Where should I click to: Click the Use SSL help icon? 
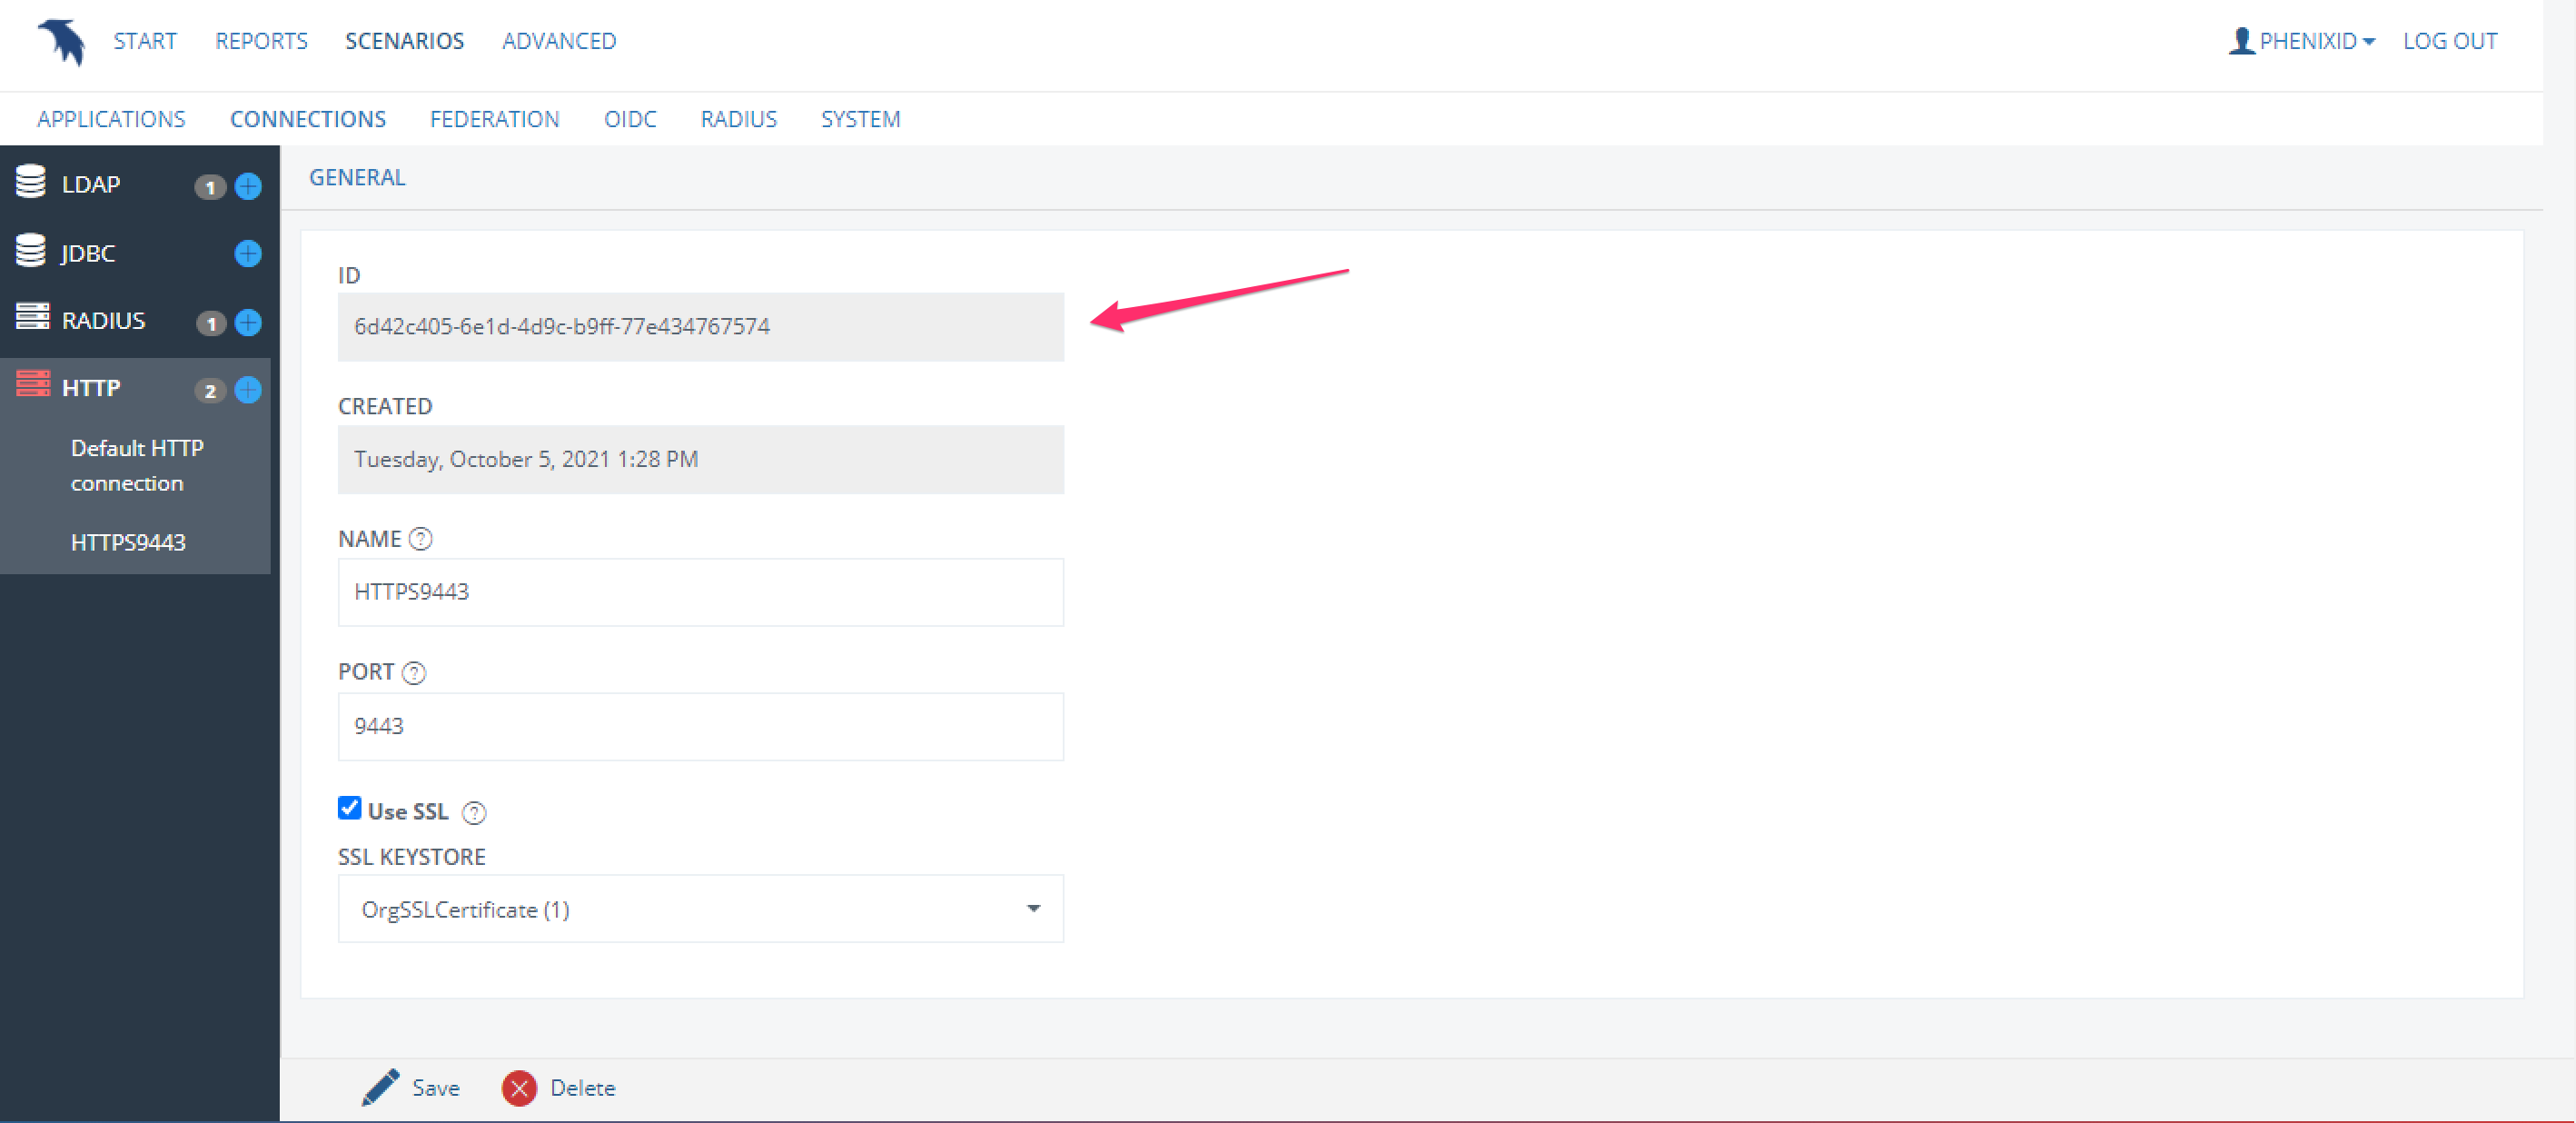[x=474, y=813]
